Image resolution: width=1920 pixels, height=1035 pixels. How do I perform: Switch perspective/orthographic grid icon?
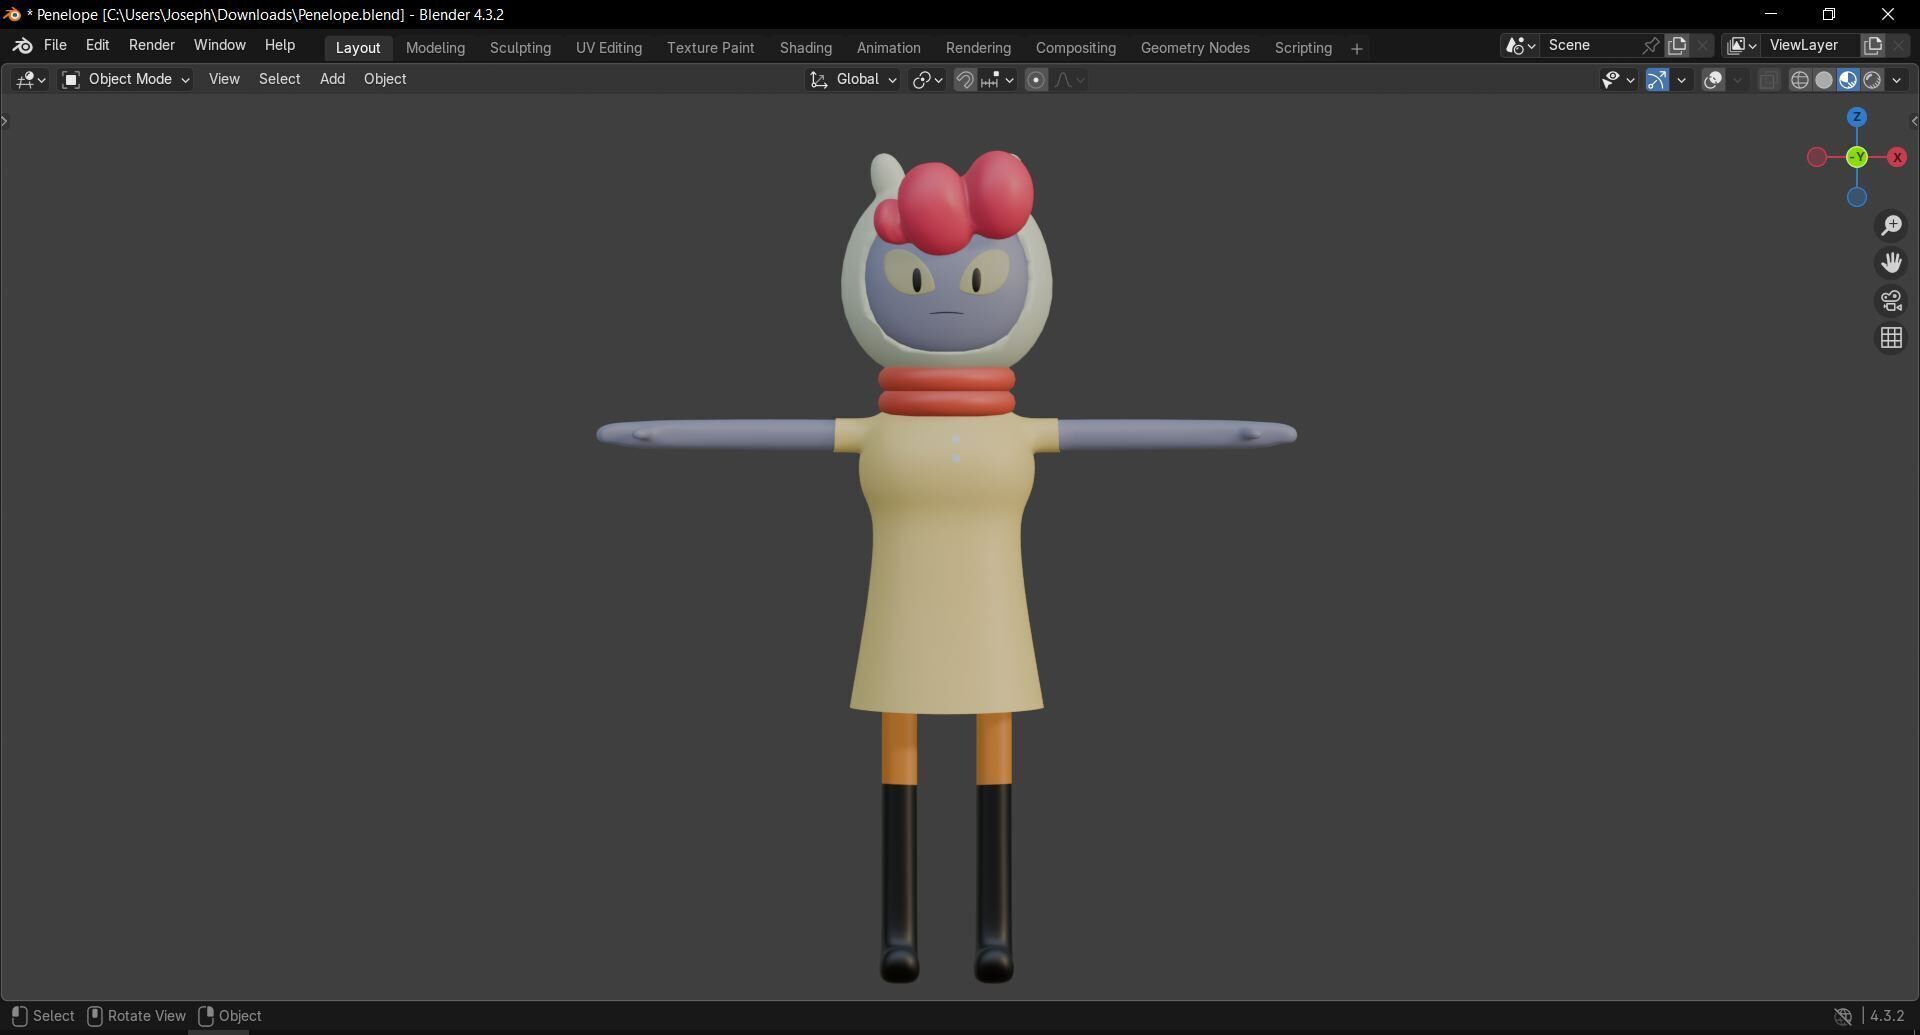point(1891,339)
